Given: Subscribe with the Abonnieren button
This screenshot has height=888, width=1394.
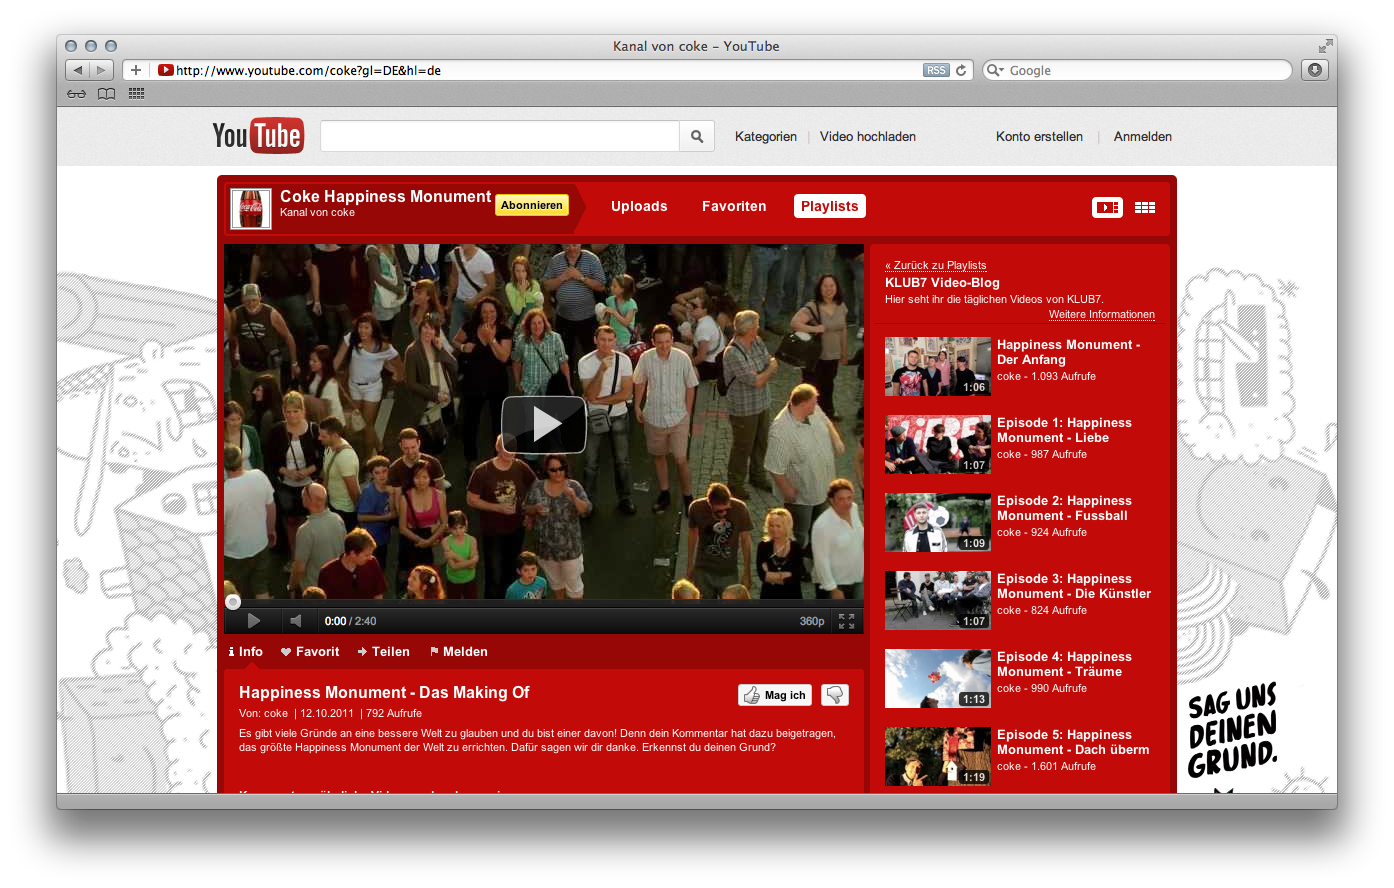Looking at the screenshot, I should point(532,205).
